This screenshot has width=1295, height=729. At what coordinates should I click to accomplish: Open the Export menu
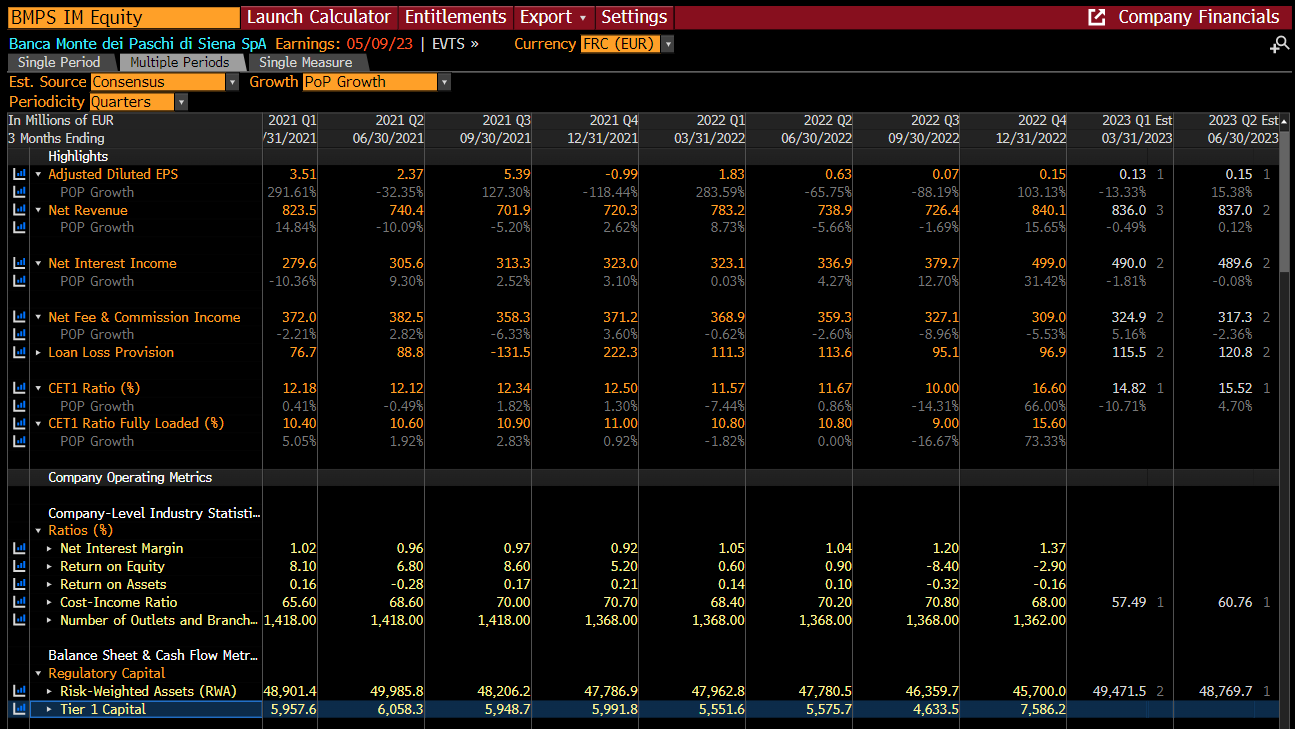[x=553, y=17]
